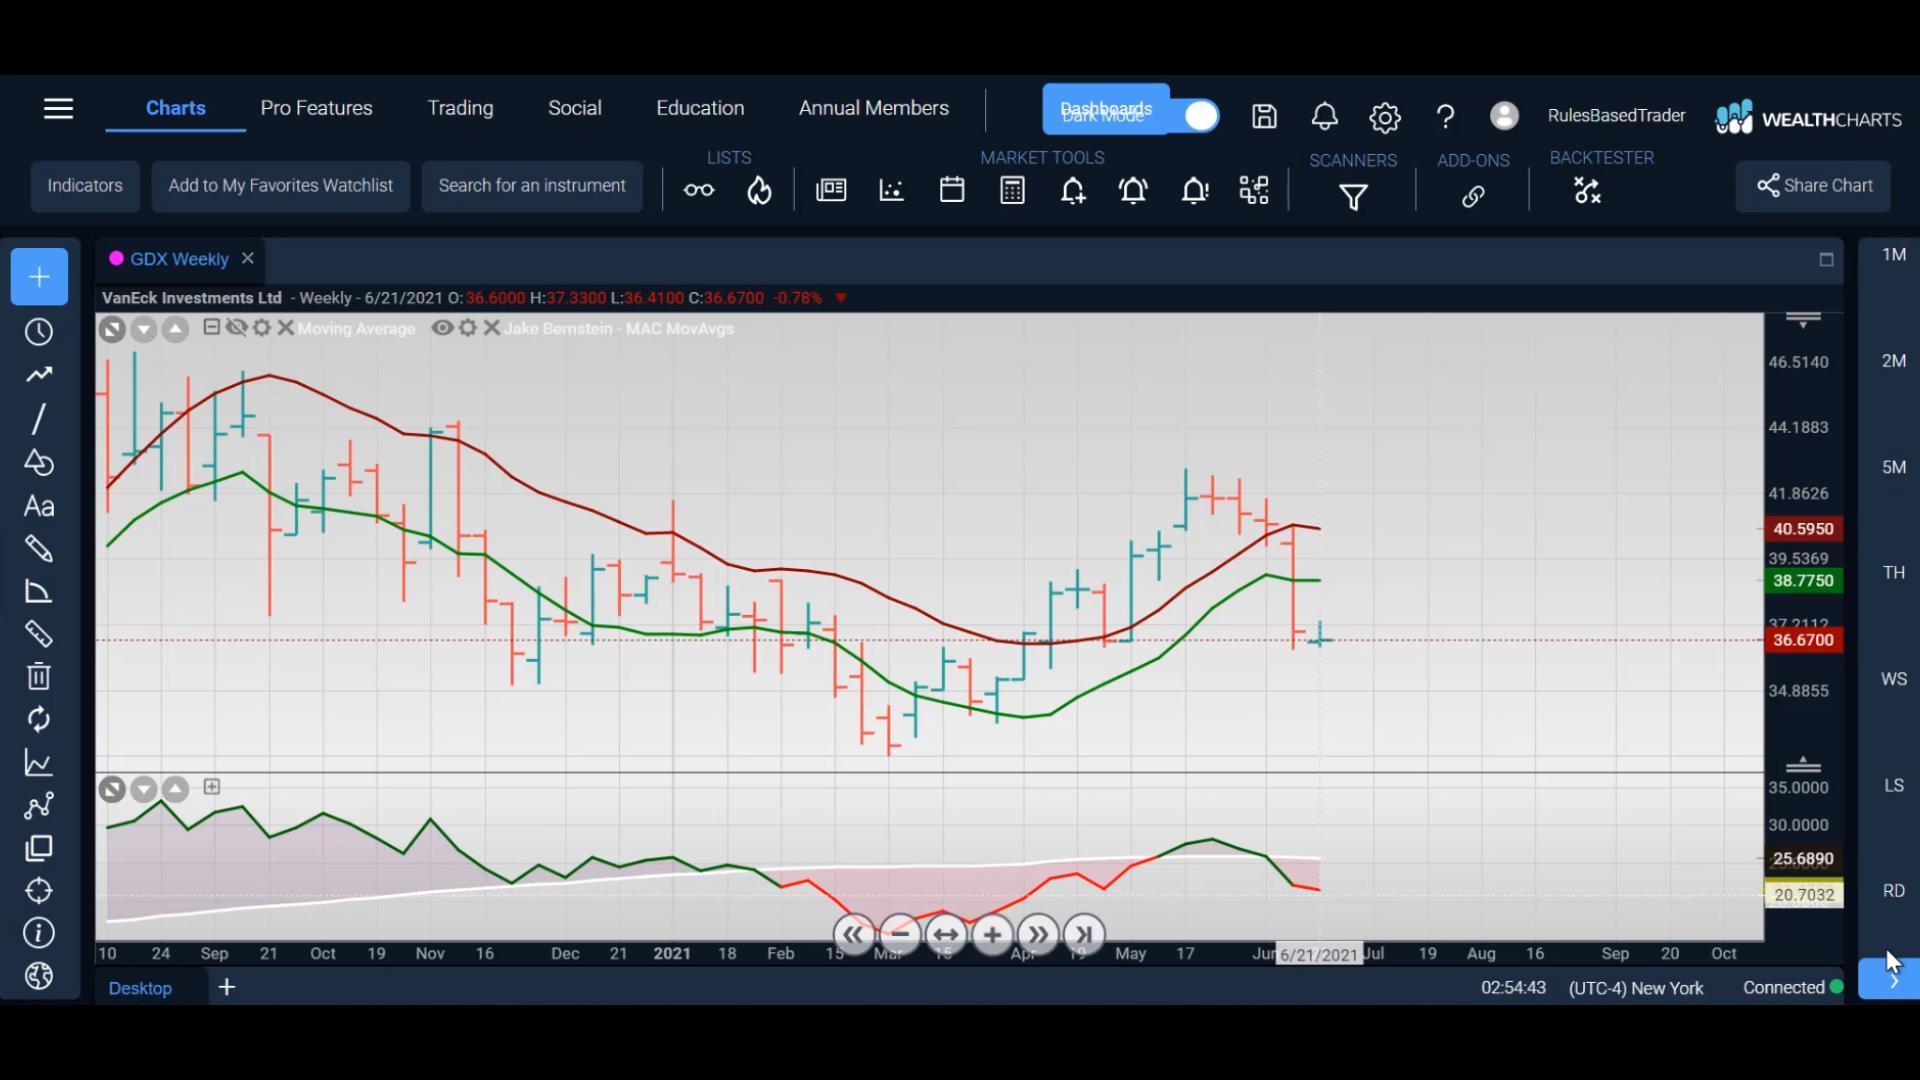Image resolution: width=1920 pixels, height=1080 pixels.
Task: Move lower indicator pane down with arrow
Action: (144, 790)
